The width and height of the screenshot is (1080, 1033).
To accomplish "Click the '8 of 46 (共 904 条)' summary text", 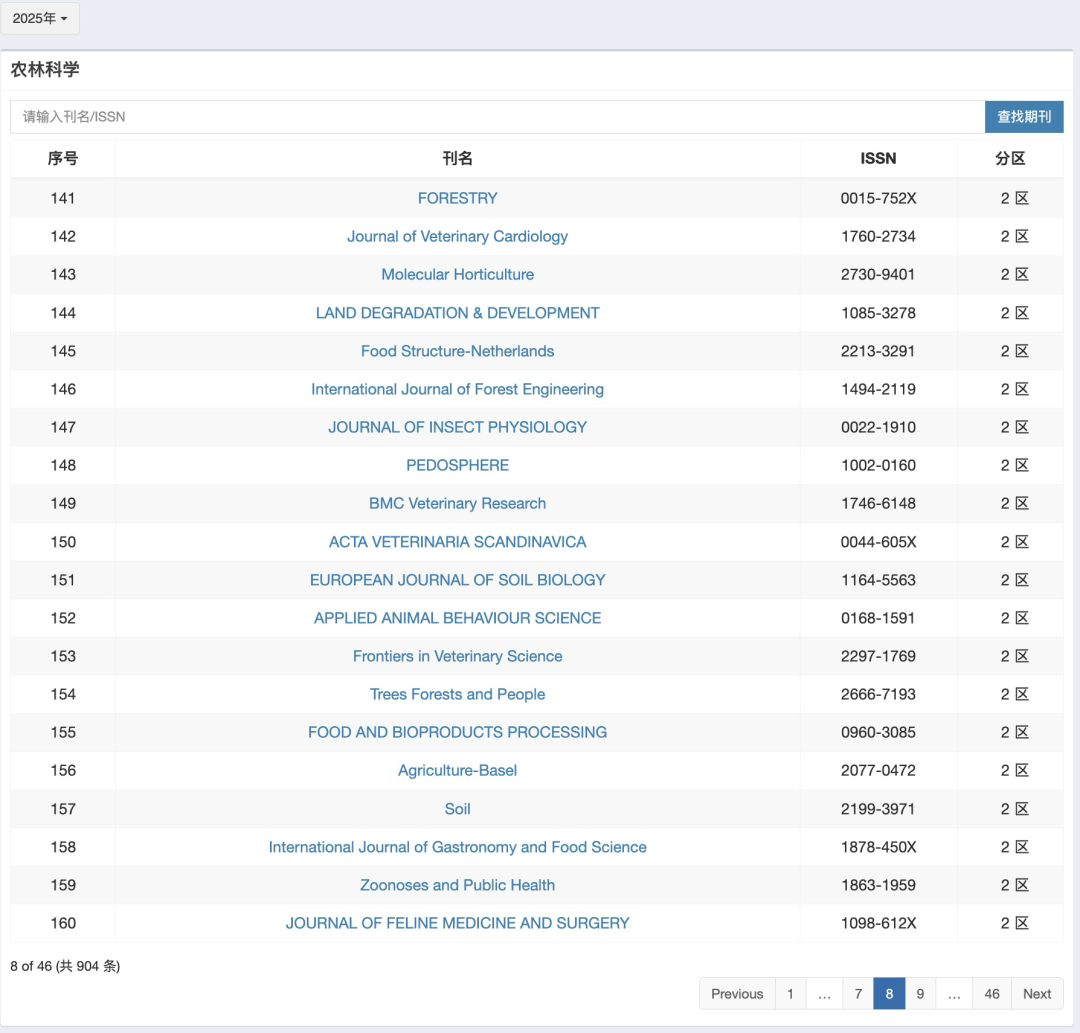I will 65,966.
